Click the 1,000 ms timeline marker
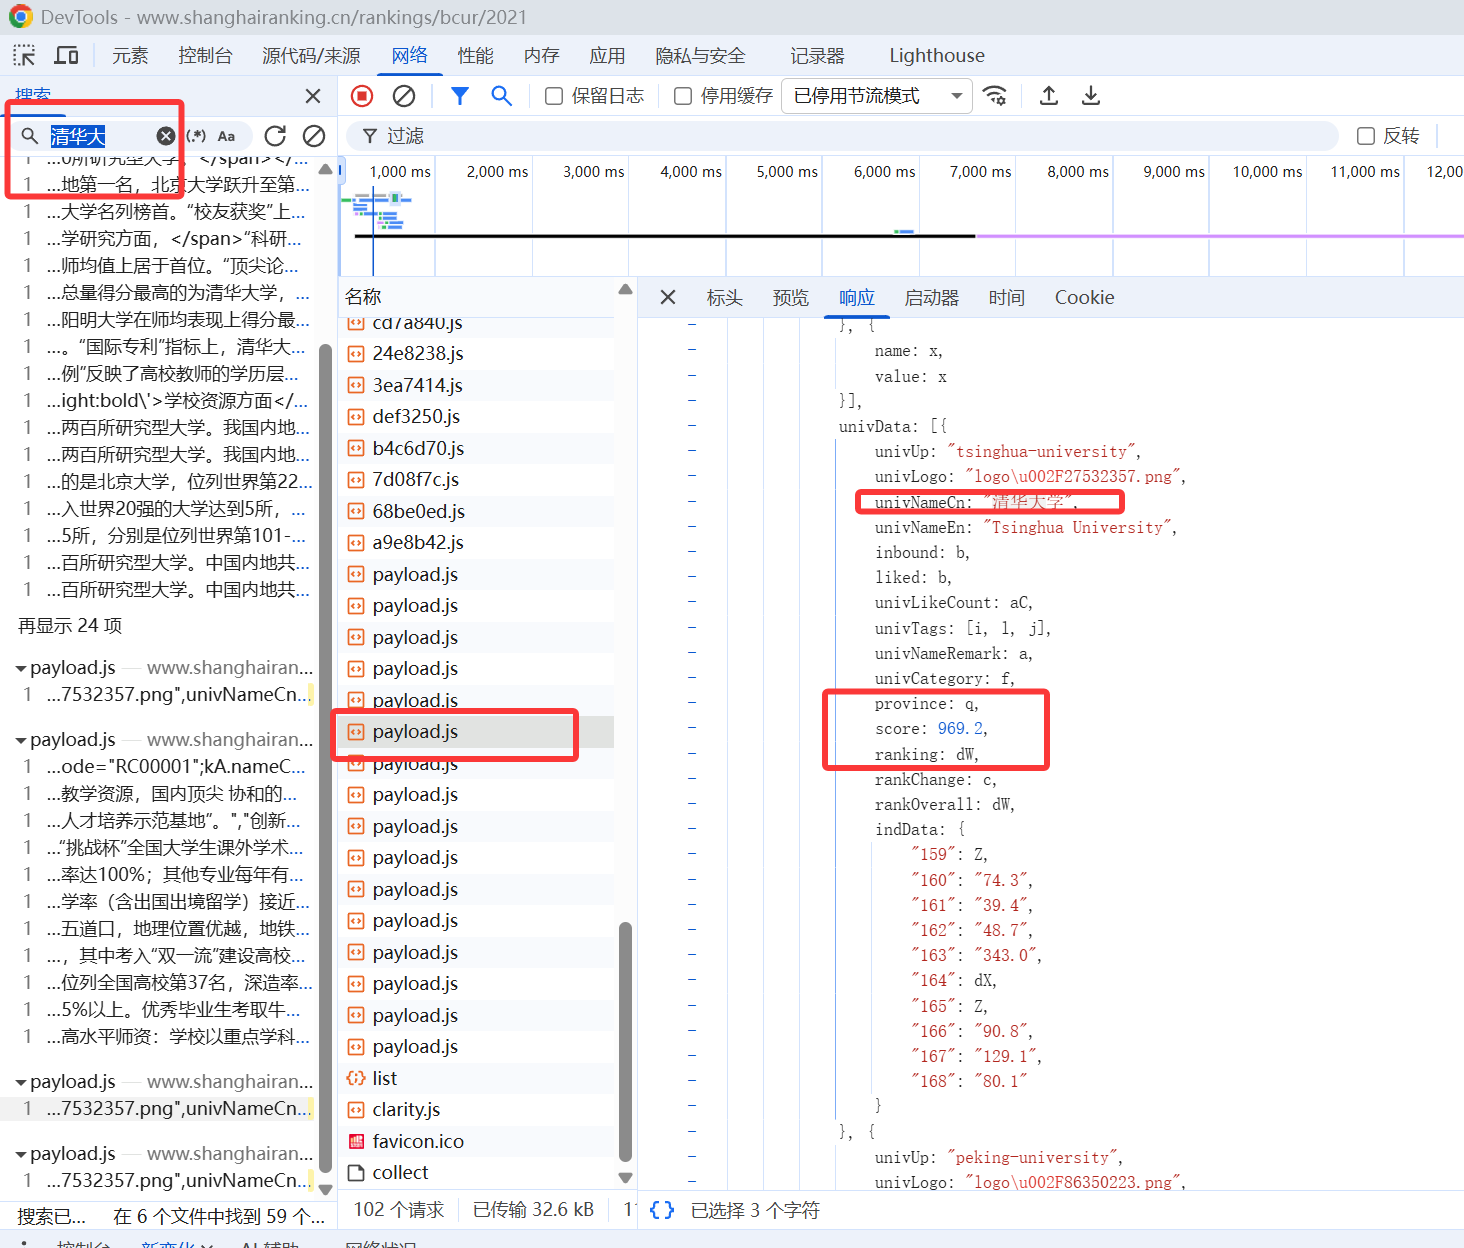This screenshot has height=1248, width=1464. [400, 171]
